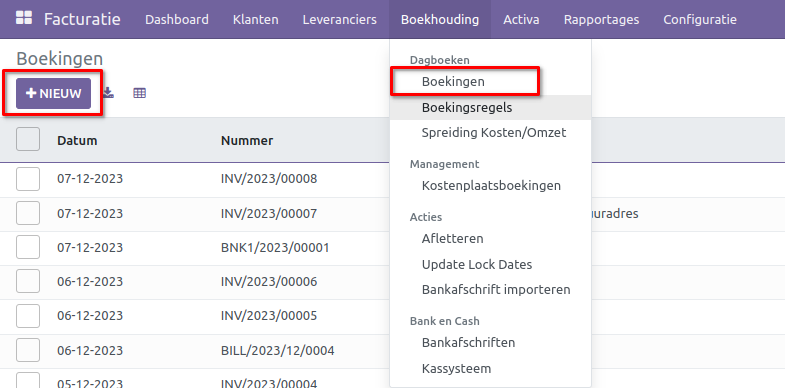The image size is (785, 388).
Task: Select Boekingen in the Dagboeken section
Action: [453, 81]
